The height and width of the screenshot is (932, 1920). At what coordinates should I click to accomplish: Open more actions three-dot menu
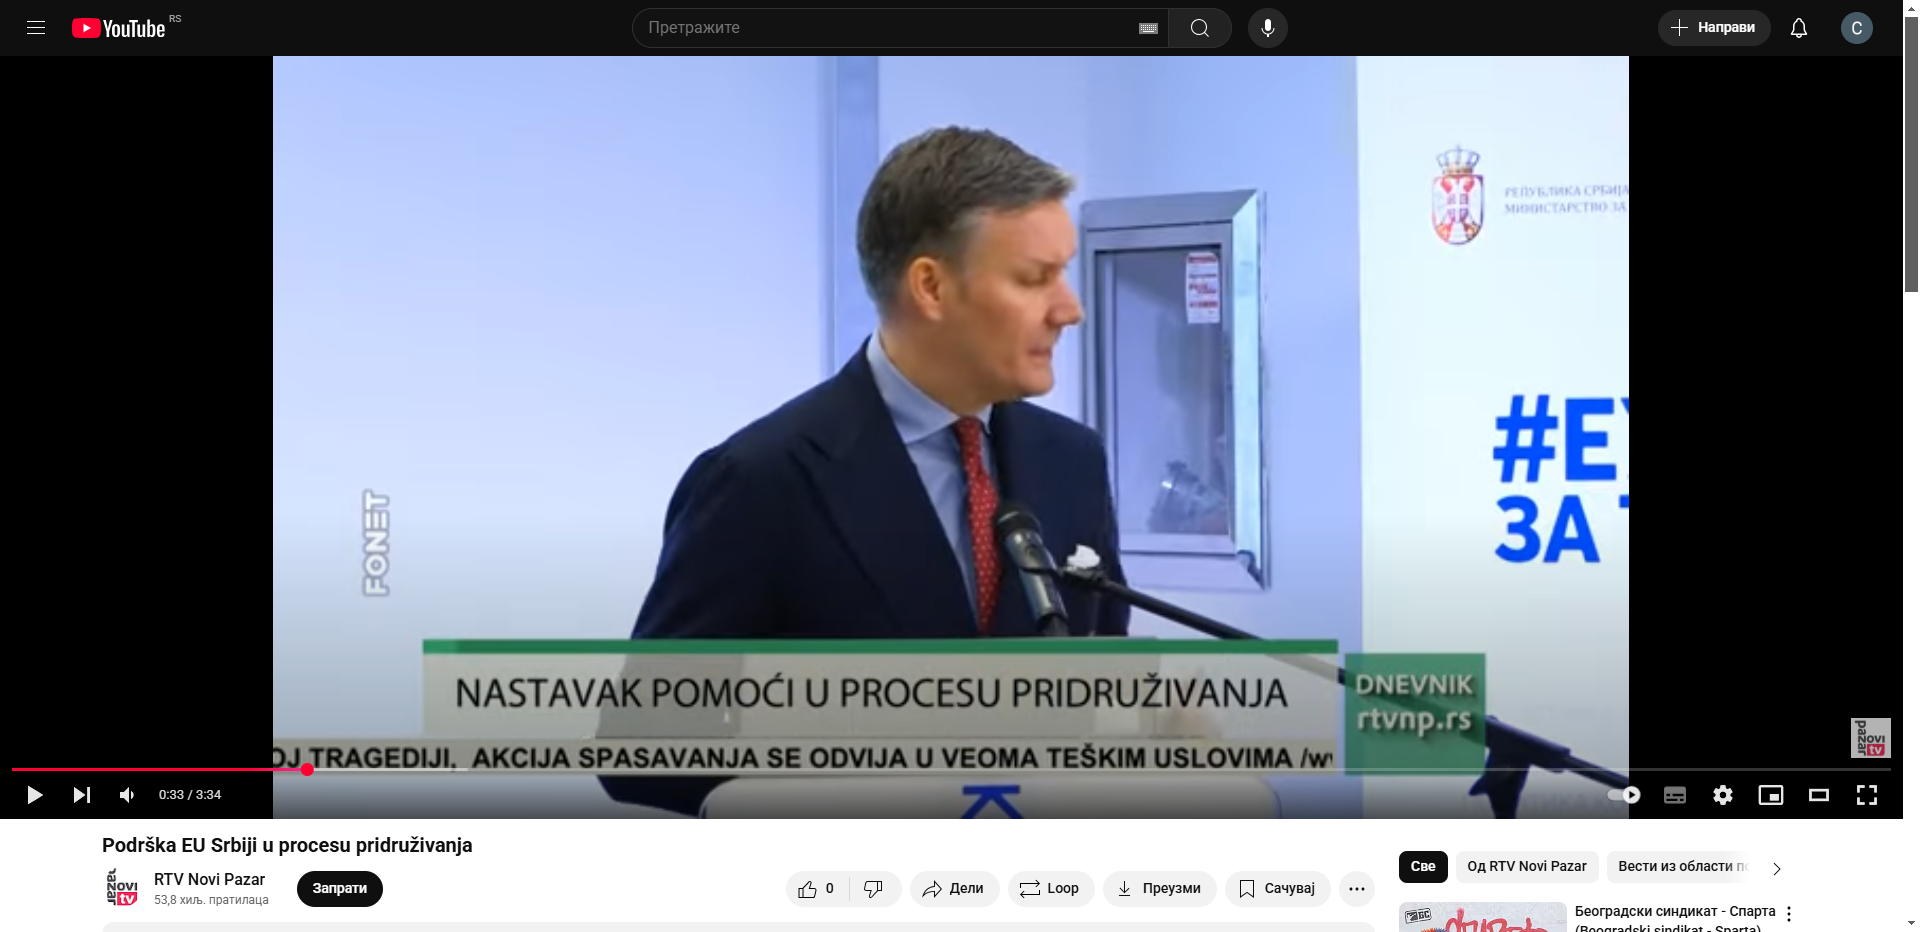tap(1356, 889)
